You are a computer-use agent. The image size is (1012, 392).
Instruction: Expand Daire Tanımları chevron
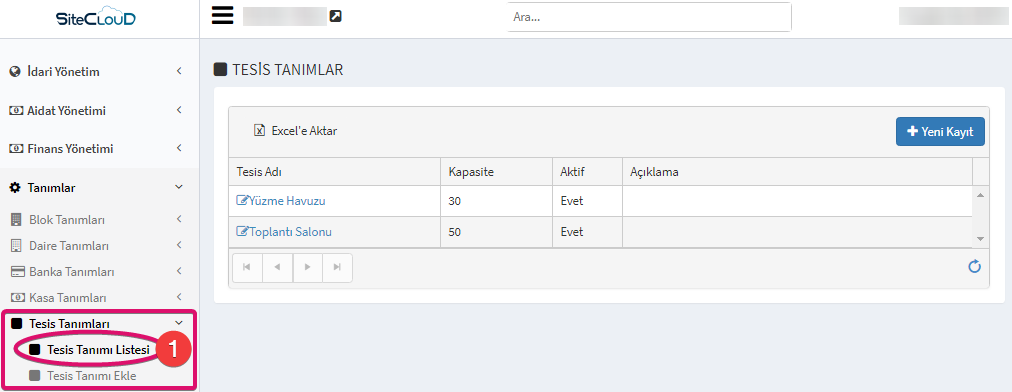(x=179, y=245)
